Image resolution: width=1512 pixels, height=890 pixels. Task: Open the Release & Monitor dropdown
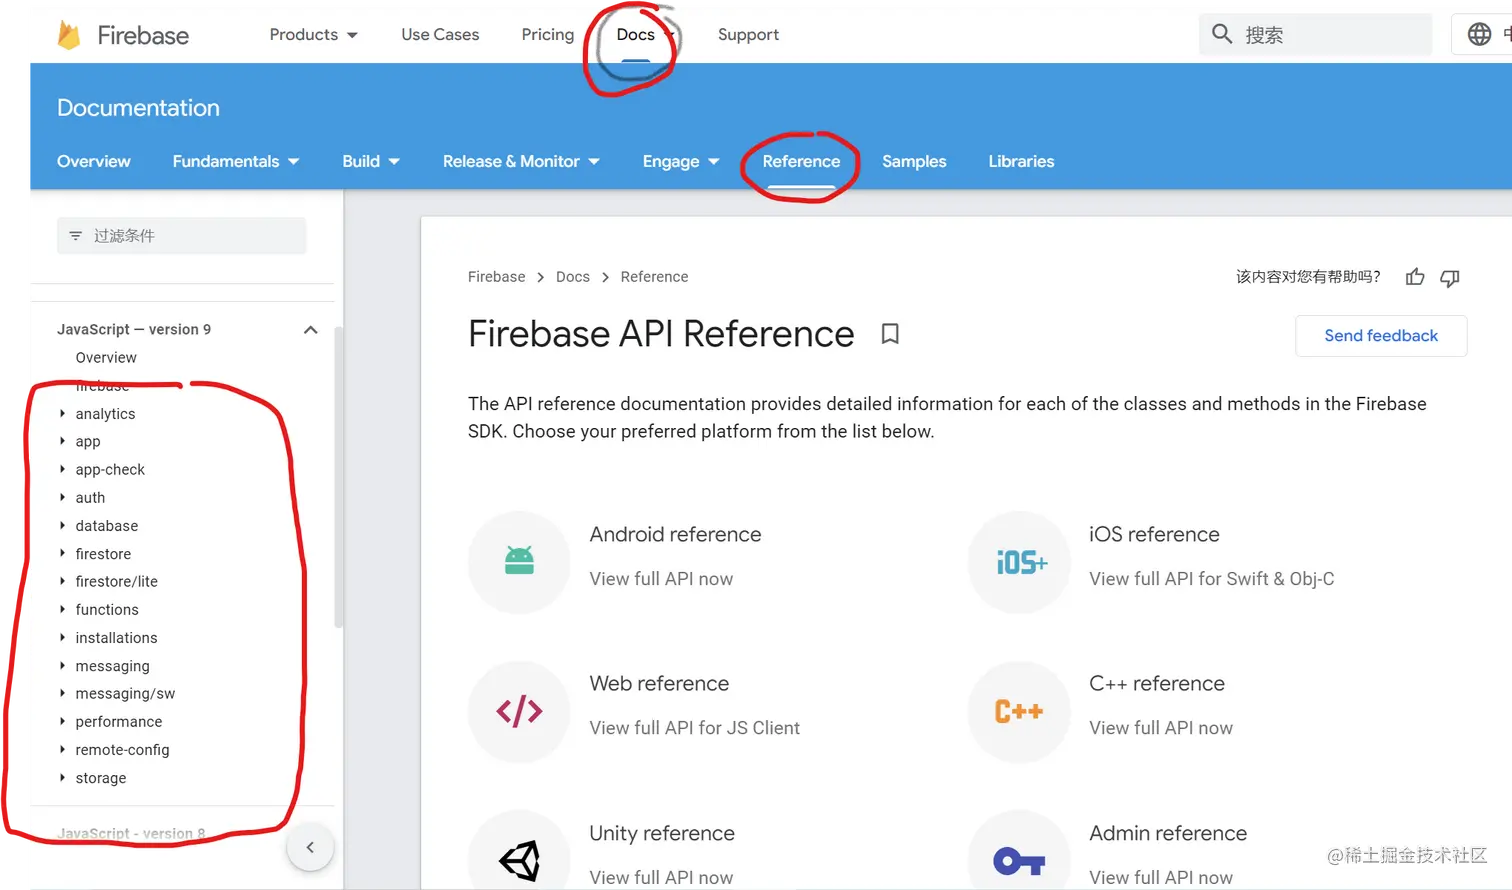pyautogui.click(x=521, y=161)
